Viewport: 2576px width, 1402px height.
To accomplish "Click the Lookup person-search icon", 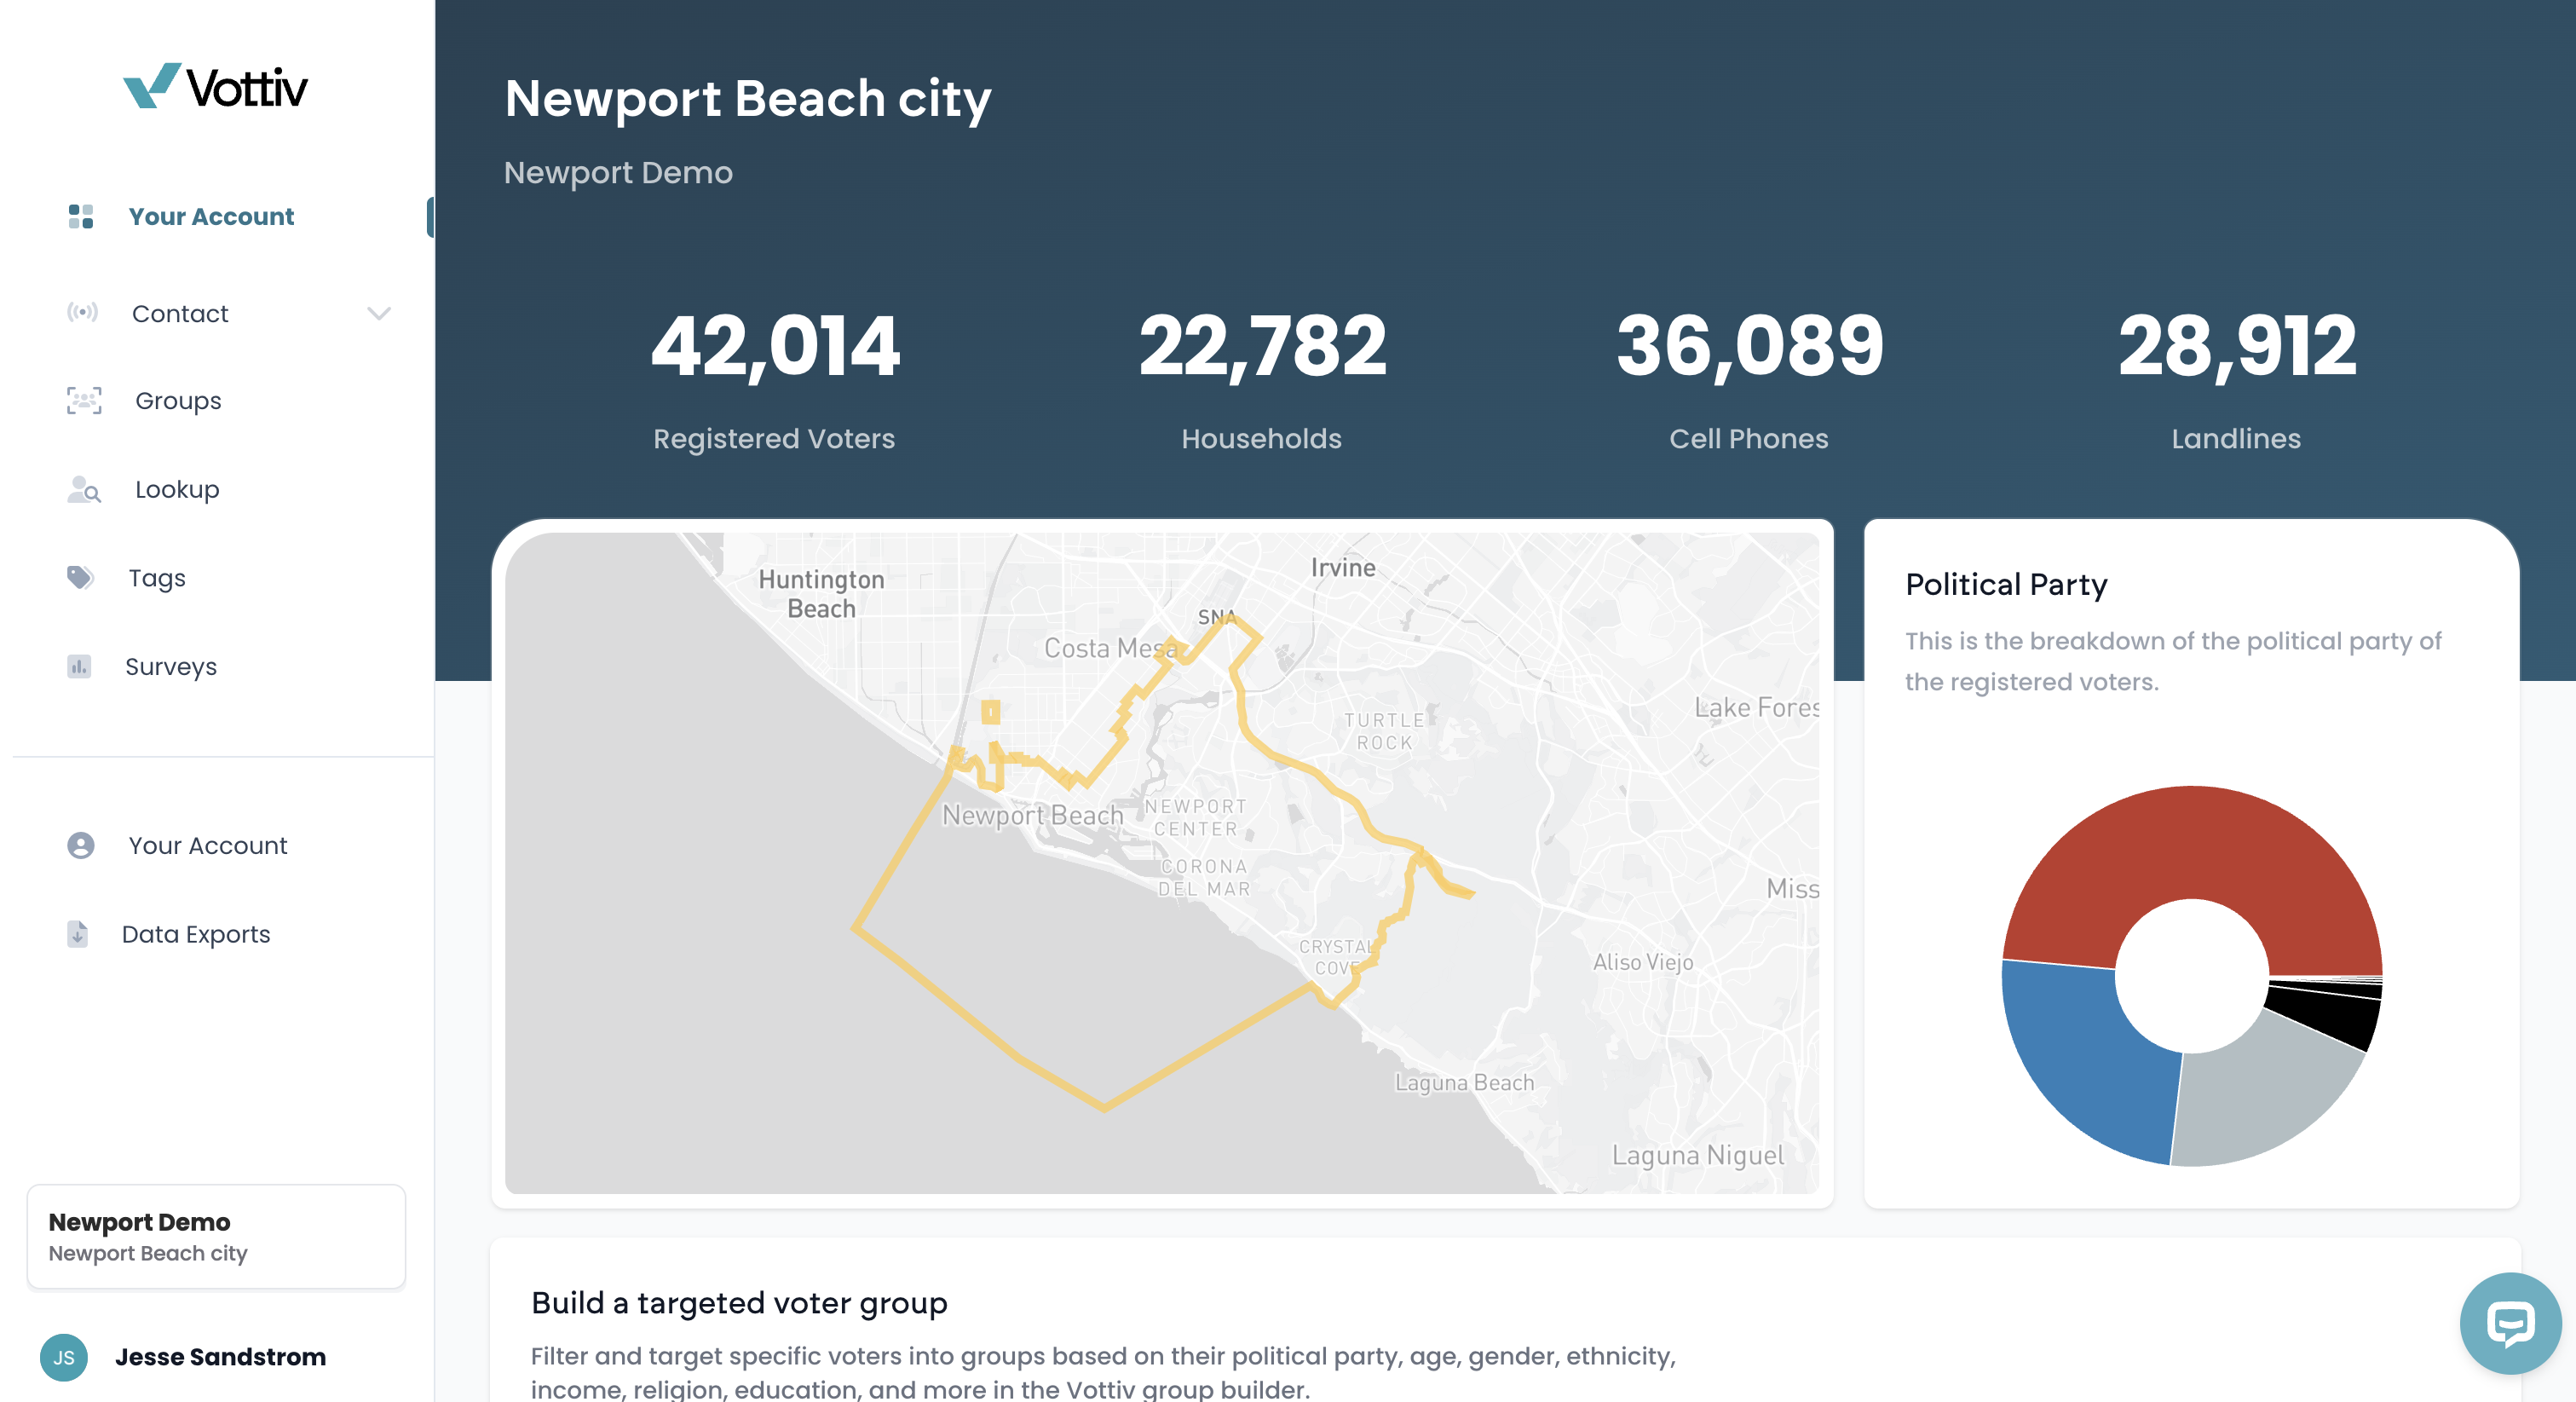I will 84,490.
